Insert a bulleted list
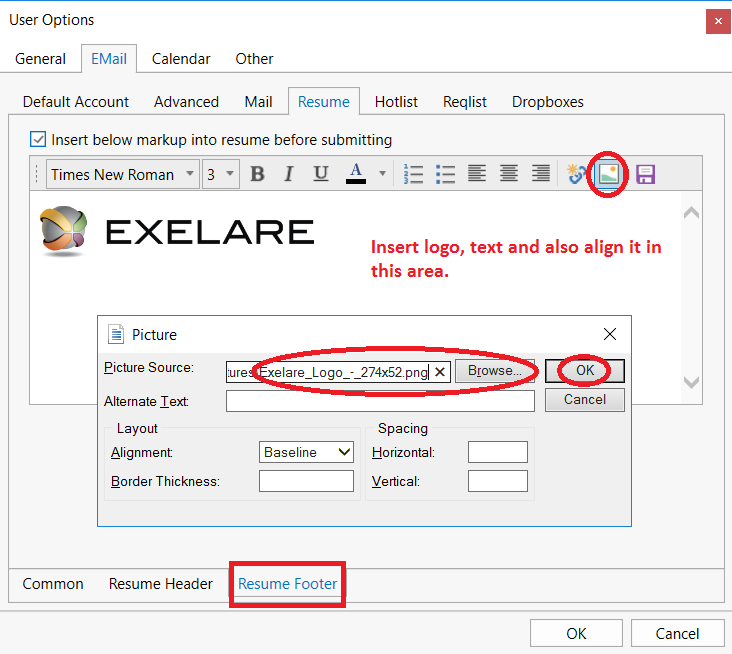Image resolution: width=732 pixels, height=654 pixels. [x=445, y=174]
